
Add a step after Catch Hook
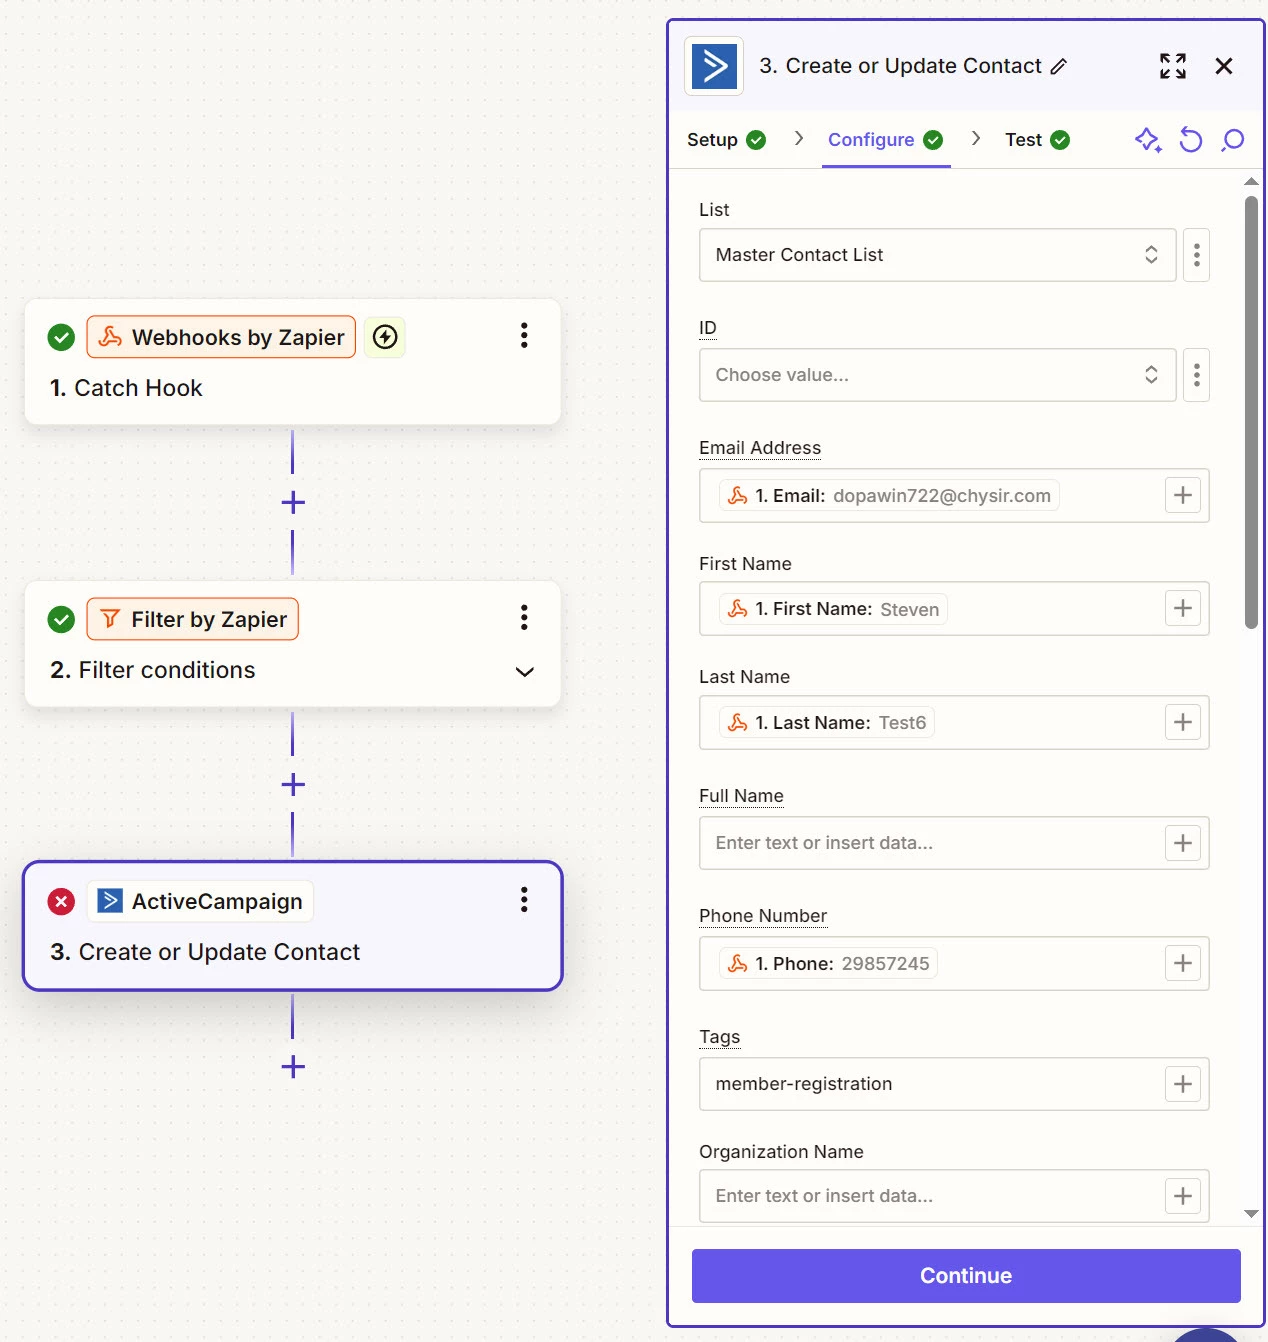[293, 502]
